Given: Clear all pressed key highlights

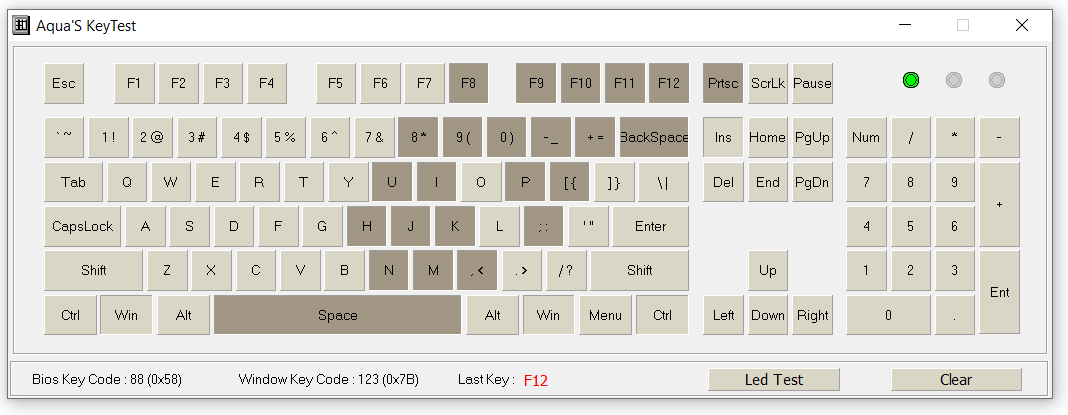Looking at the screenshot, I should (956, 380).
